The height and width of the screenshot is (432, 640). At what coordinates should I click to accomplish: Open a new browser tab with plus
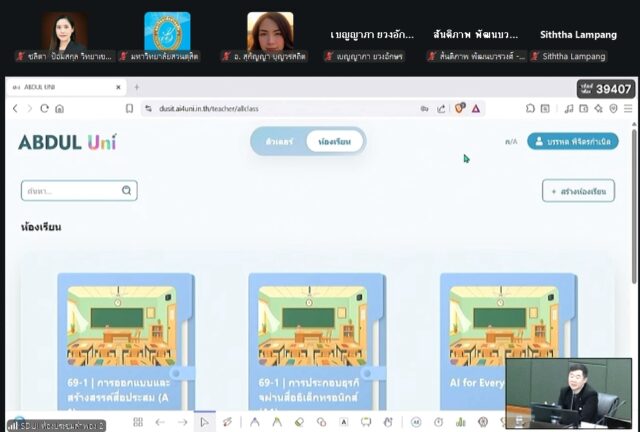coord(137,87)
